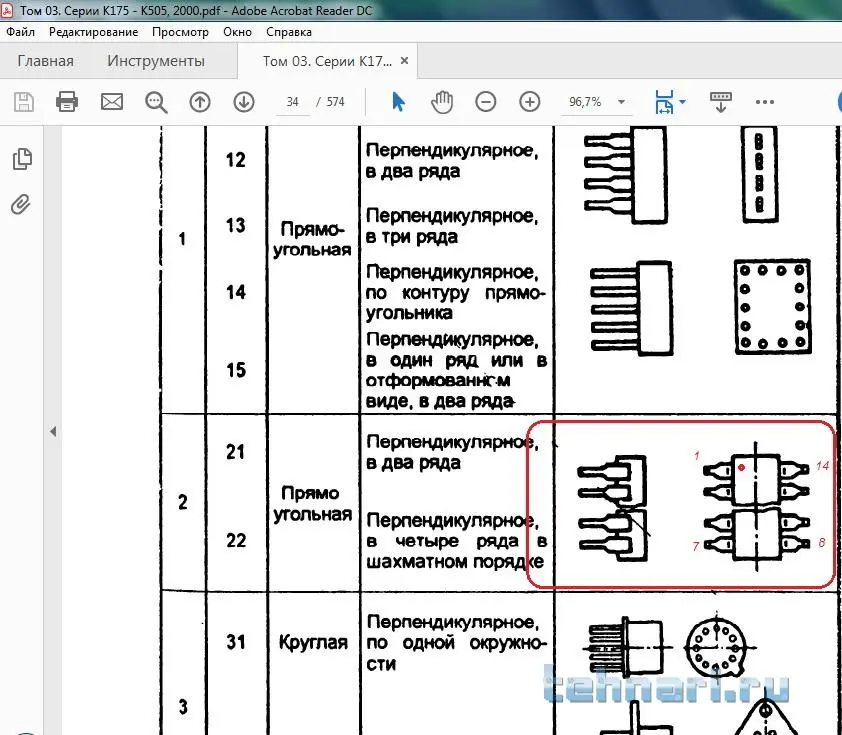842x735 pixels.
Task: Open more tools three-dots menu
Action: pyautogui.click(x=765, y=101)
